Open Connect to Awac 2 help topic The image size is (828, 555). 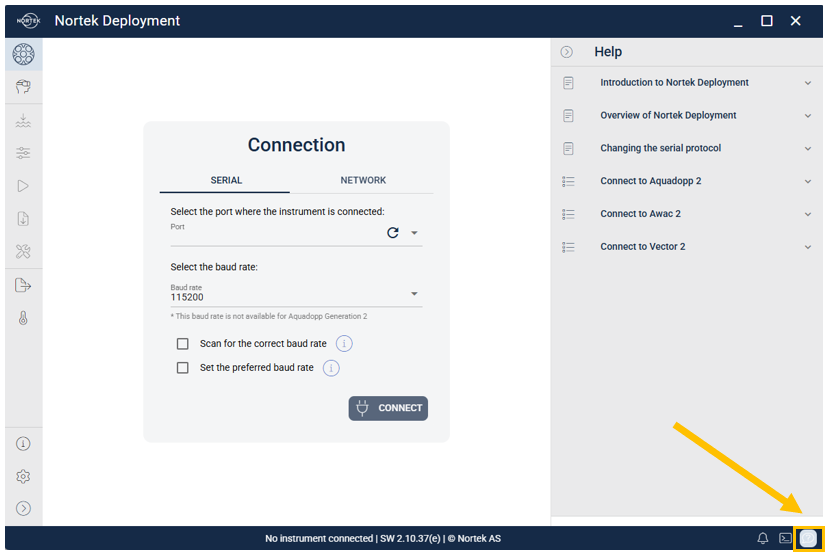(x=641, y=213)
